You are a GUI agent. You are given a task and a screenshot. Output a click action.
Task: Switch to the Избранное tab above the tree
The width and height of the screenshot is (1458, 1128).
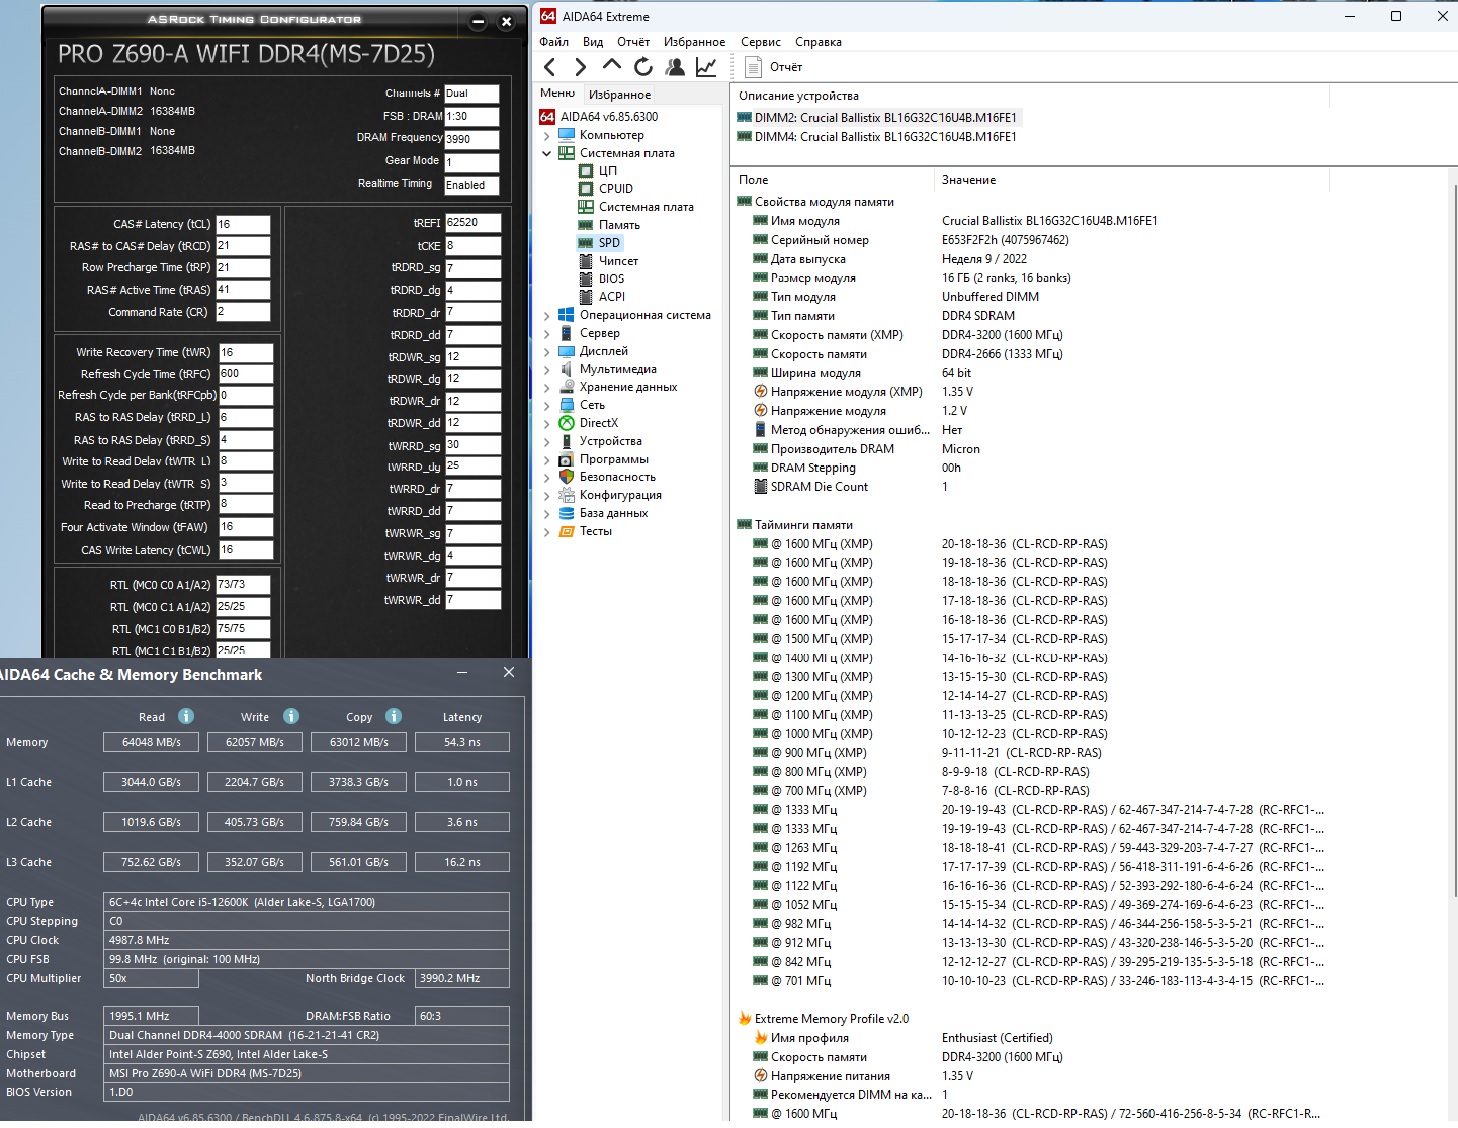(620, 95)
